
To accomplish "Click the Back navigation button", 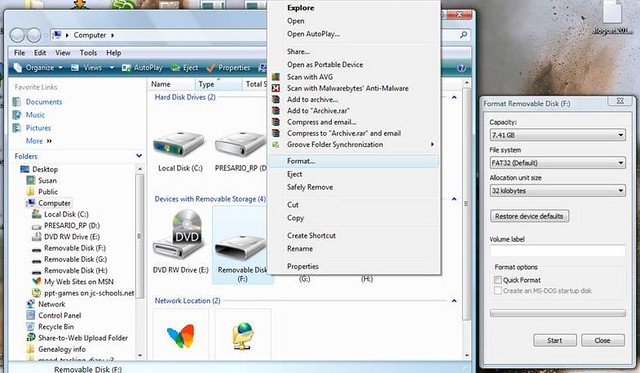I will (x=17, y=35).
